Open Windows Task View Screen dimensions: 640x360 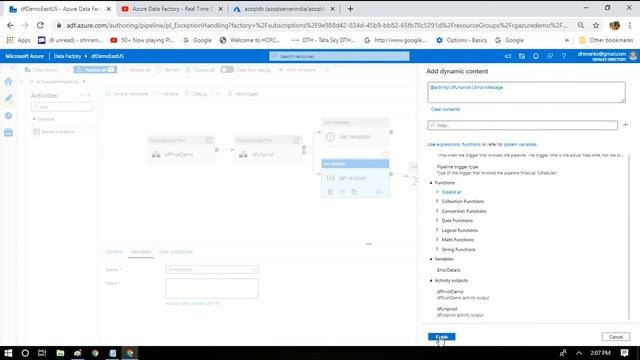(x=42, y=353)
